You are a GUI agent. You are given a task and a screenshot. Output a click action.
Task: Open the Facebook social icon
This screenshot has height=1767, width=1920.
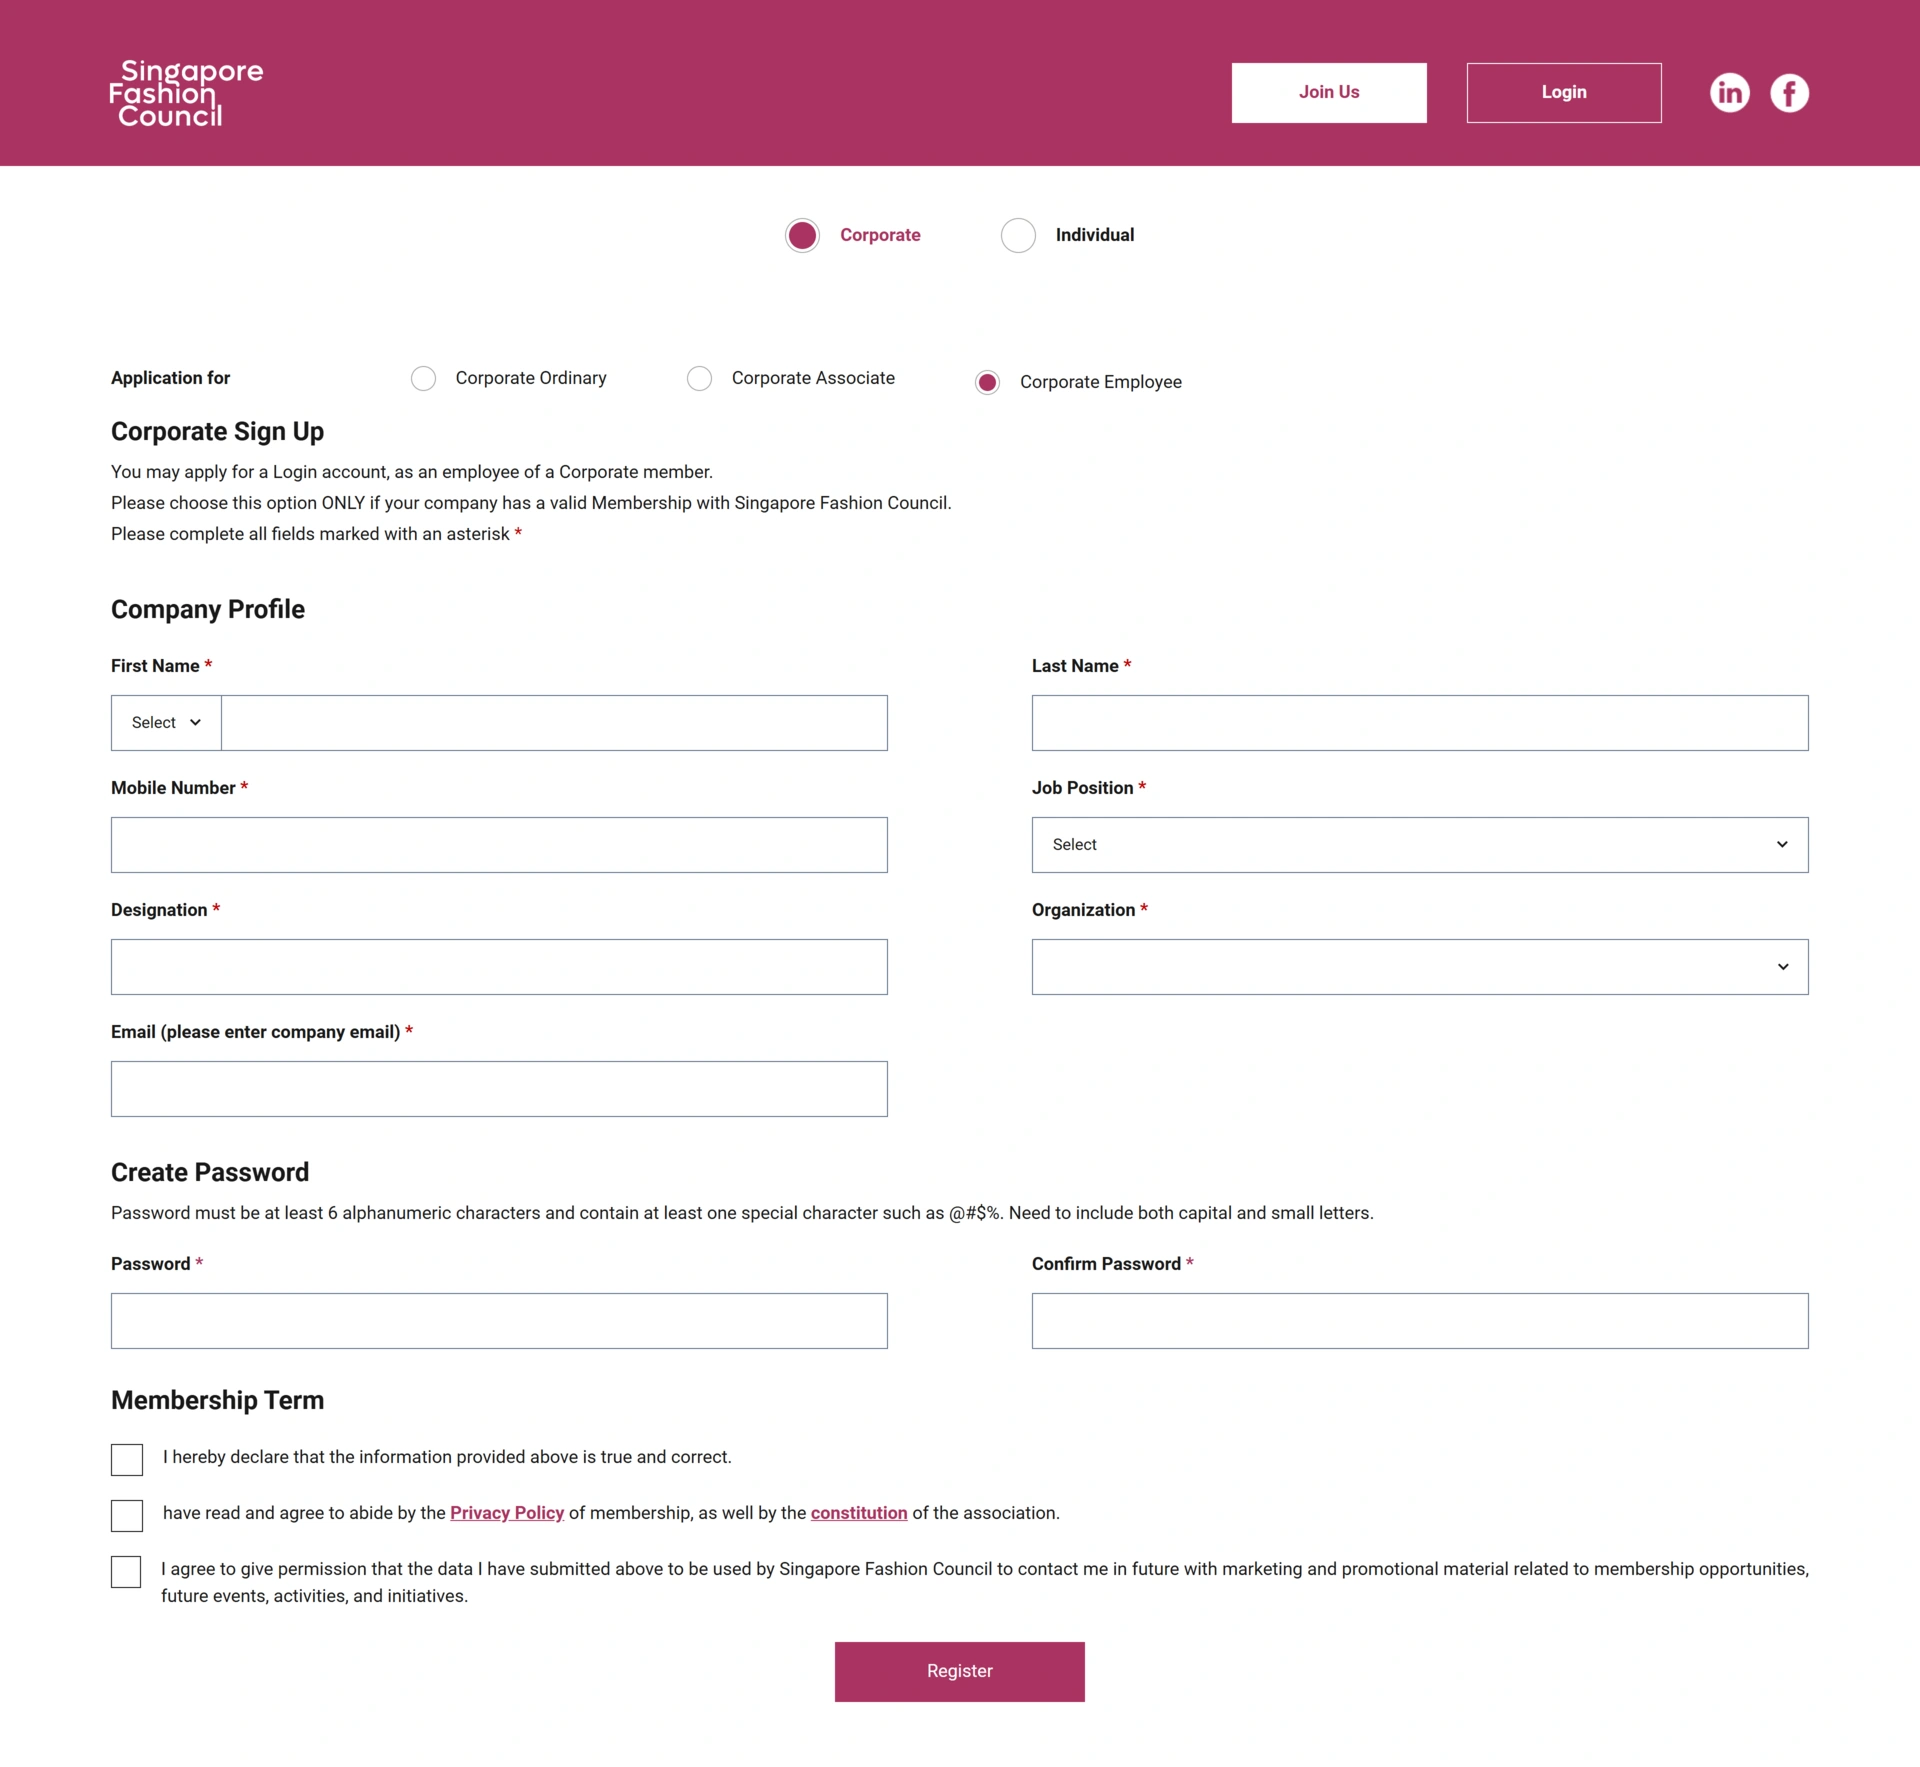pos(1789,93)
